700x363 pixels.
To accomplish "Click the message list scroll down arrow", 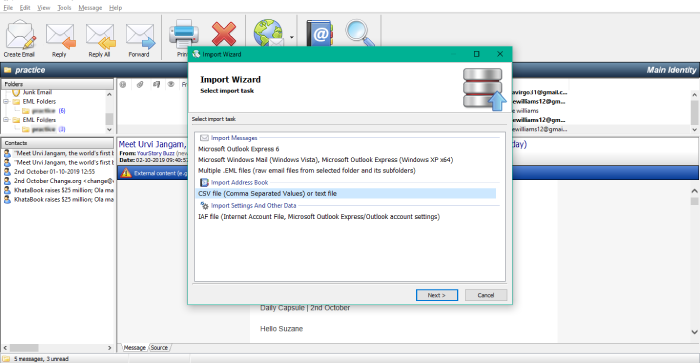I will (695, 129).
